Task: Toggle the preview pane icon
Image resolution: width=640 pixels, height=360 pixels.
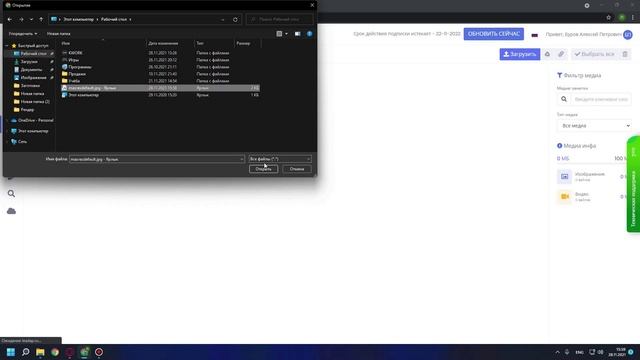Action: pos(298,33)
